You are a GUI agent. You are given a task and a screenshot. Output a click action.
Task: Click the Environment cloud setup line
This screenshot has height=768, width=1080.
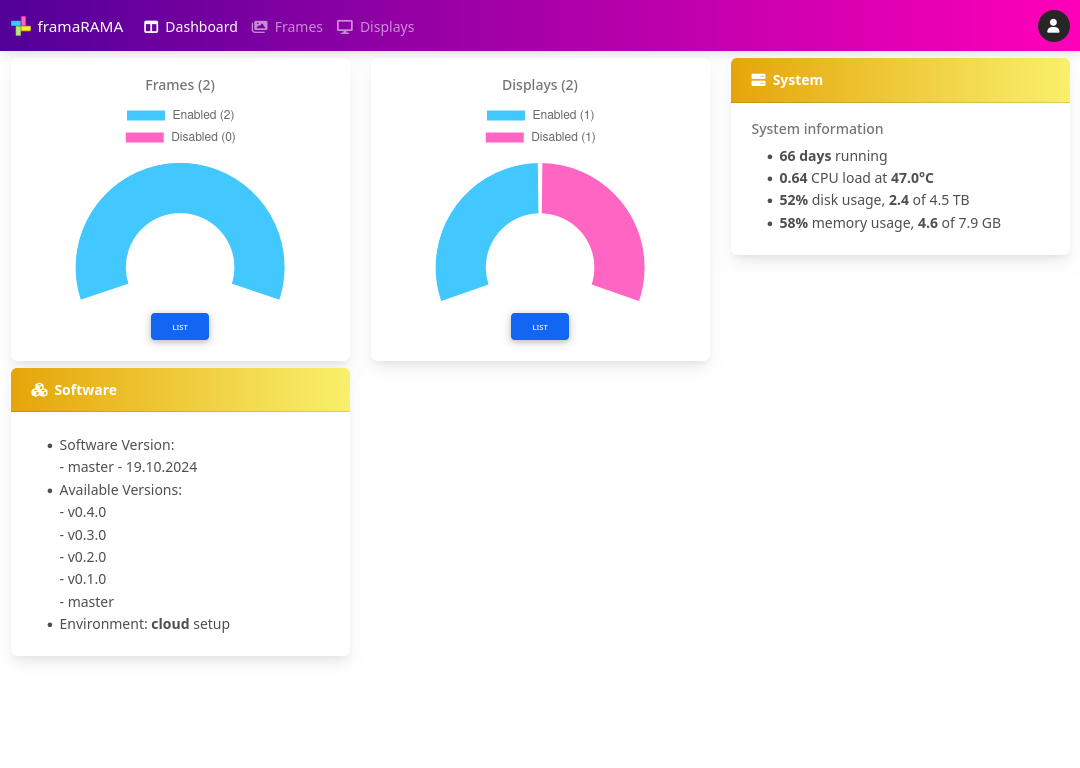click(x=145, y=624)
